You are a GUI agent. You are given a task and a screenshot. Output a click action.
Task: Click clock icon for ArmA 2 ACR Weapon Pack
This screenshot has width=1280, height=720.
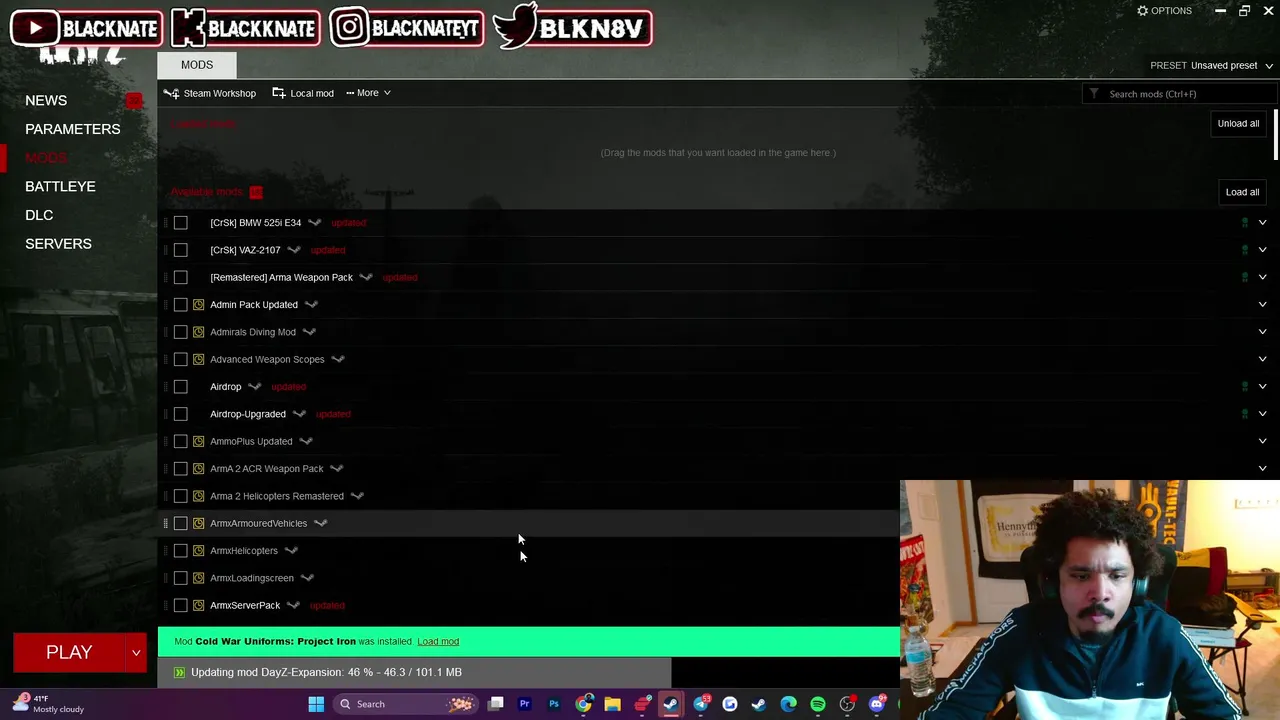[x=198, y=469]
